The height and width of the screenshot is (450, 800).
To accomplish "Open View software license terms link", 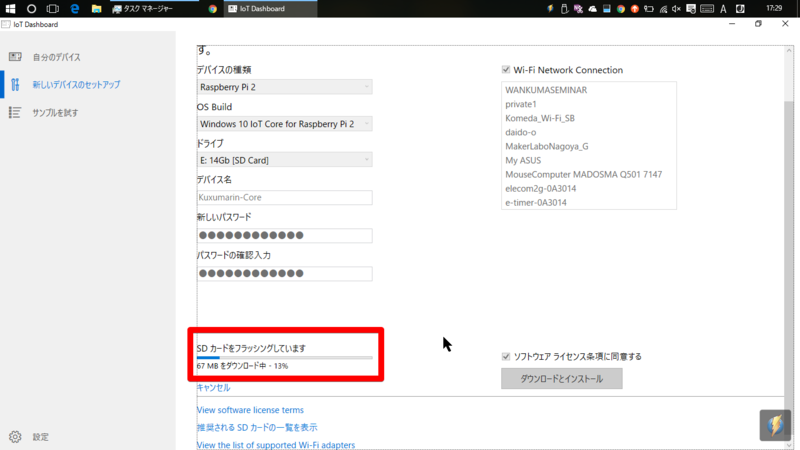I will (250, 410).
